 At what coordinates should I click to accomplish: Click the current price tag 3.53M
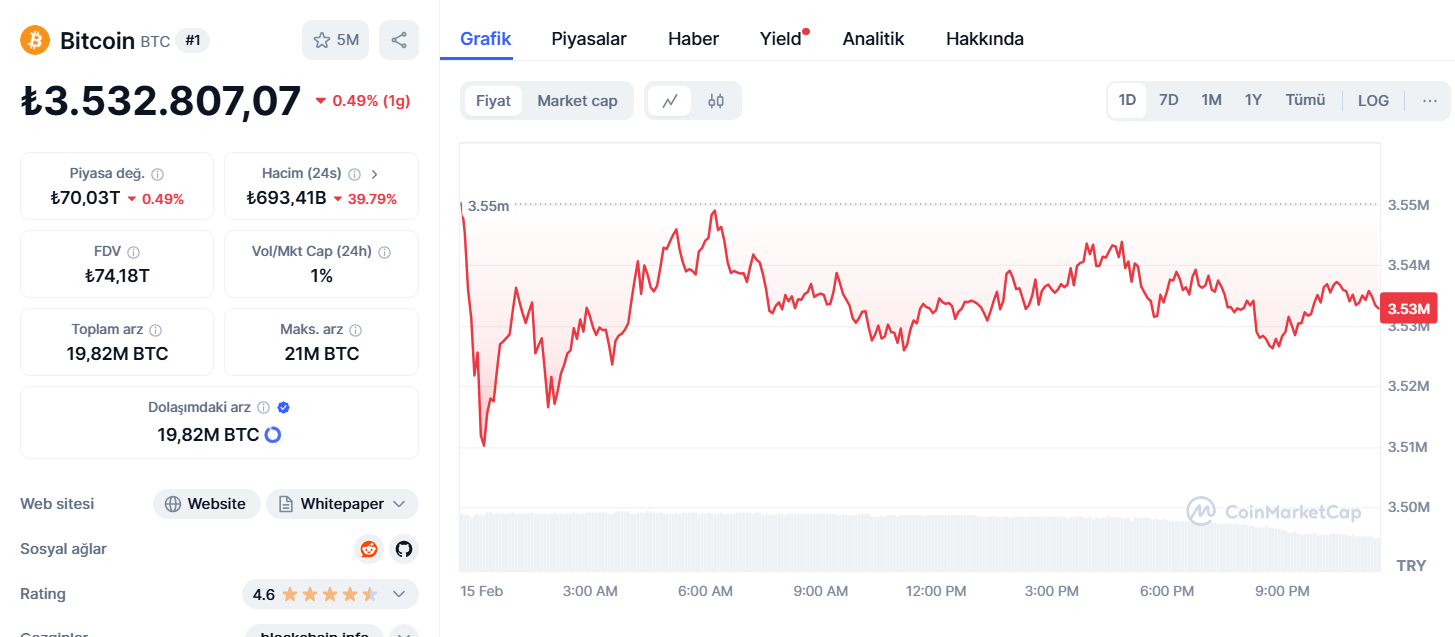(1408, 307)
